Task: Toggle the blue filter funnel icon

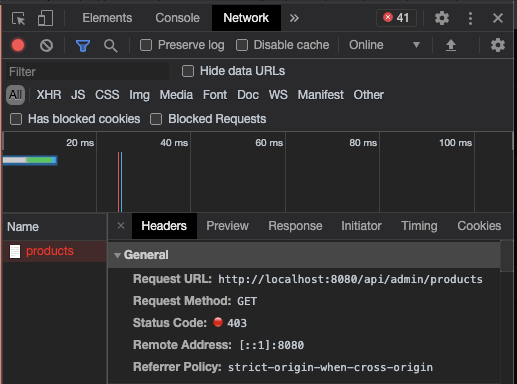Action: (83, 45)
